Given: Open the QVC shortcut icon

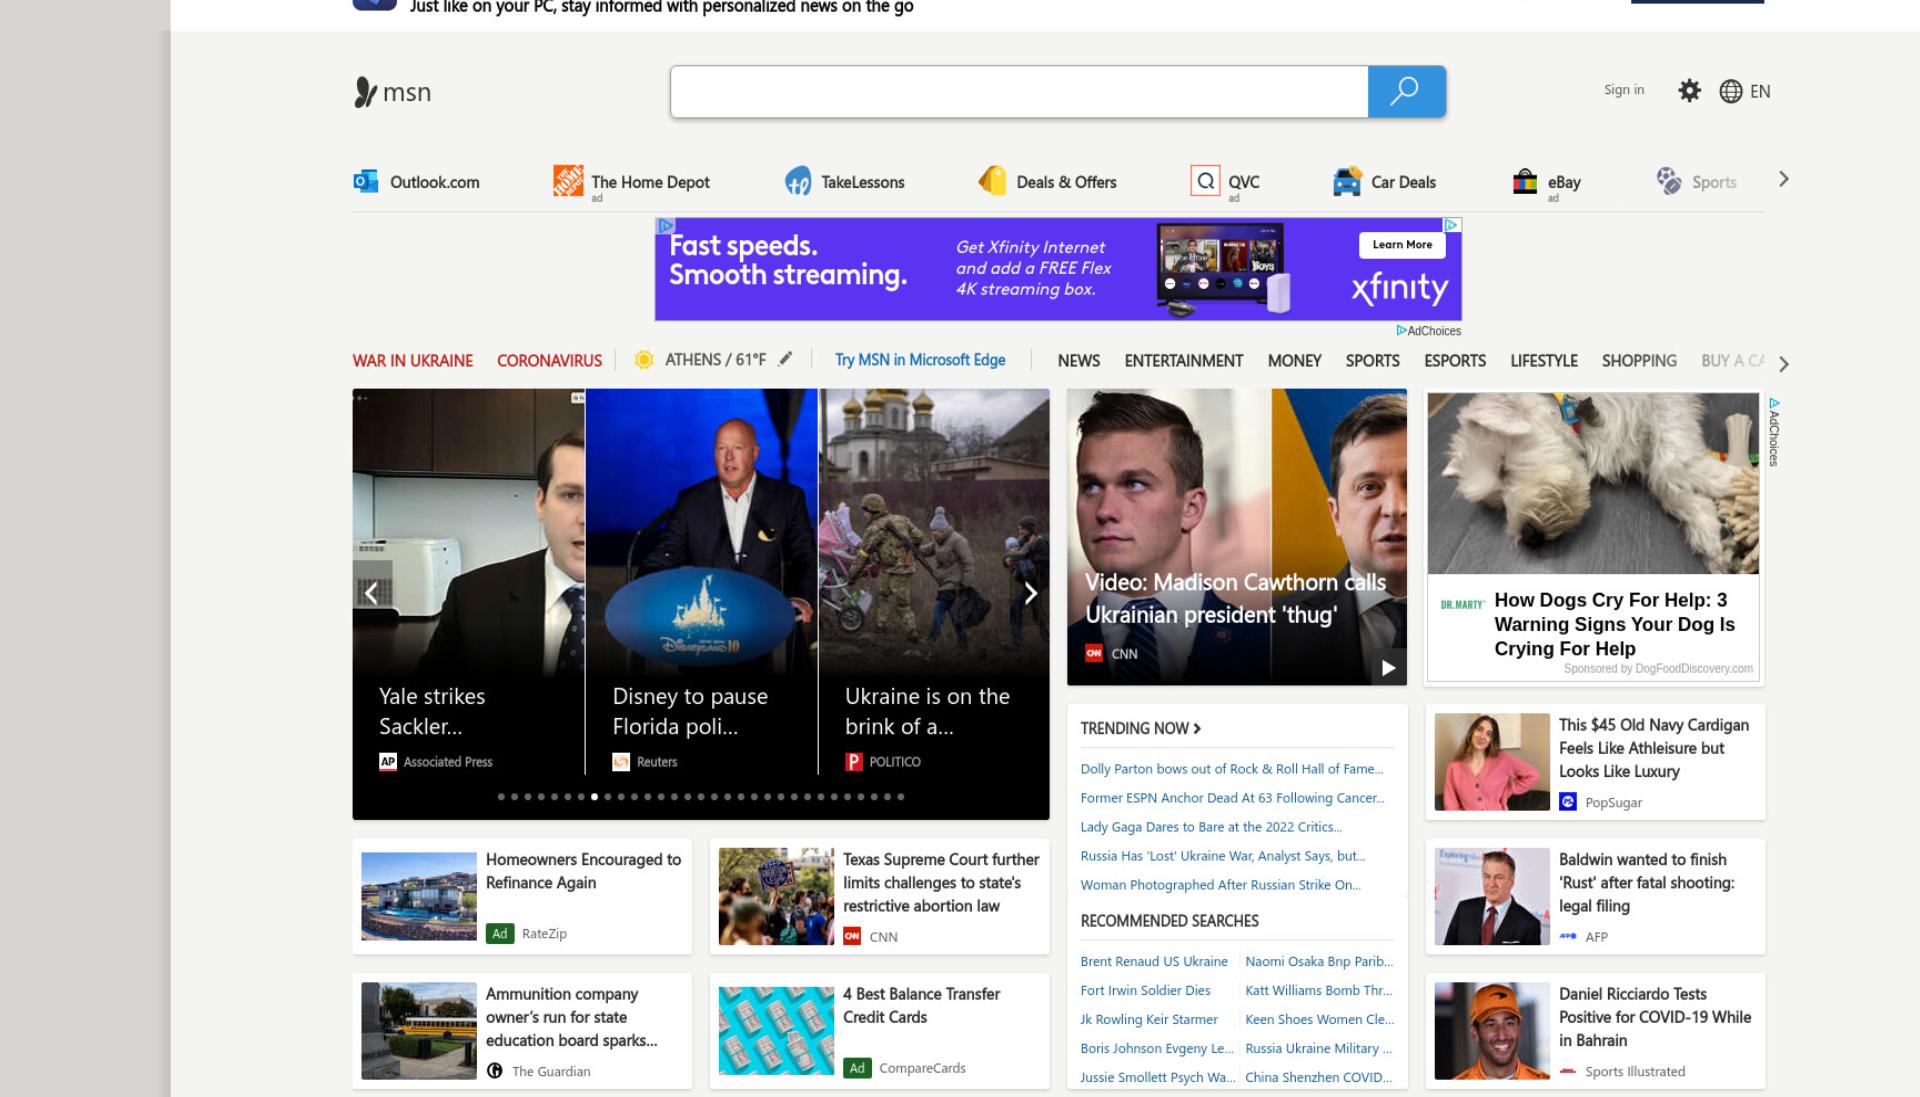Looking at the screenshot, I should (1205, 180).
